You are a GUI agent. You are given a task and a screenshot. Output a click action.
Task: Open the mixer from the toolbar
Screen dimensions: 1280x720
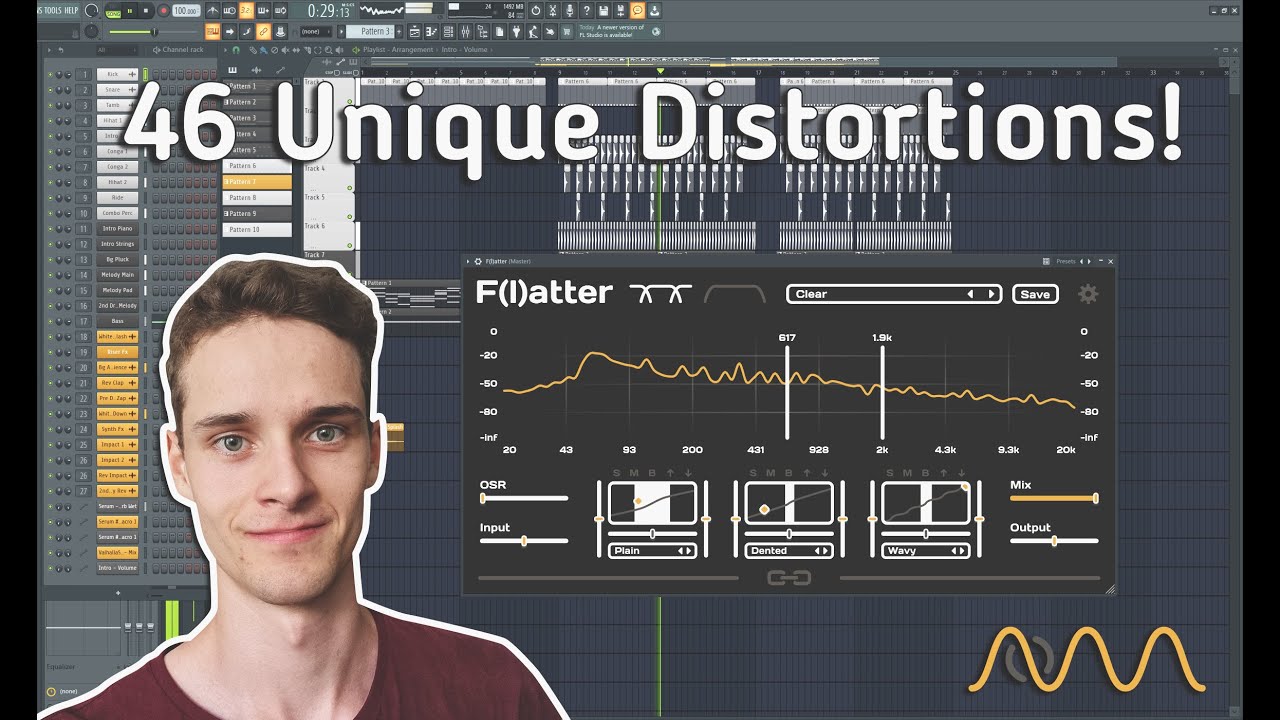(465, 32)
